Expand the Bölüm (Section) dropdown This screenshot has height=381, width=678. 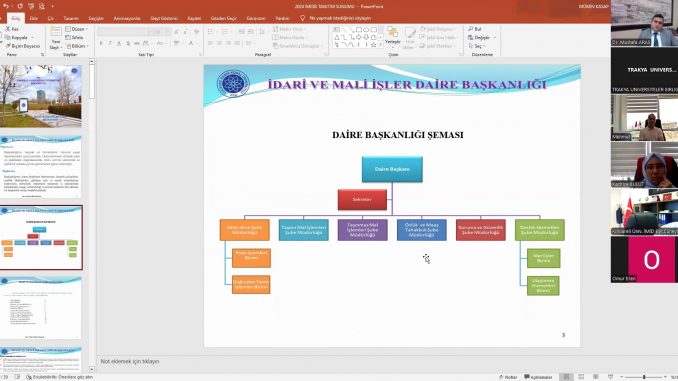point(77,46)
